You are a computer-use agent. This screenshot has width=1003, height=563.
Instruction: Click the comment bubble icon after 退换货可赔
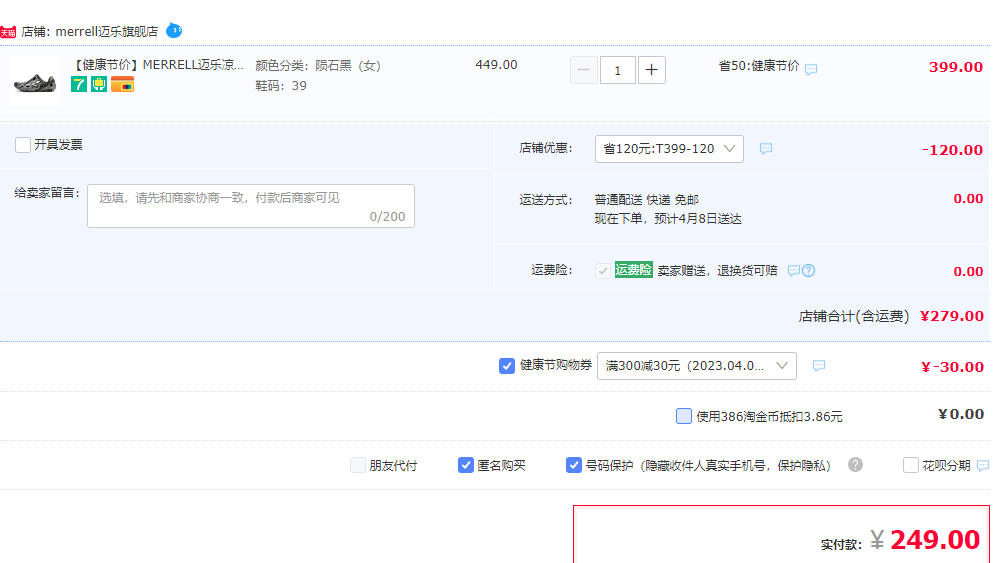(794, 271)
